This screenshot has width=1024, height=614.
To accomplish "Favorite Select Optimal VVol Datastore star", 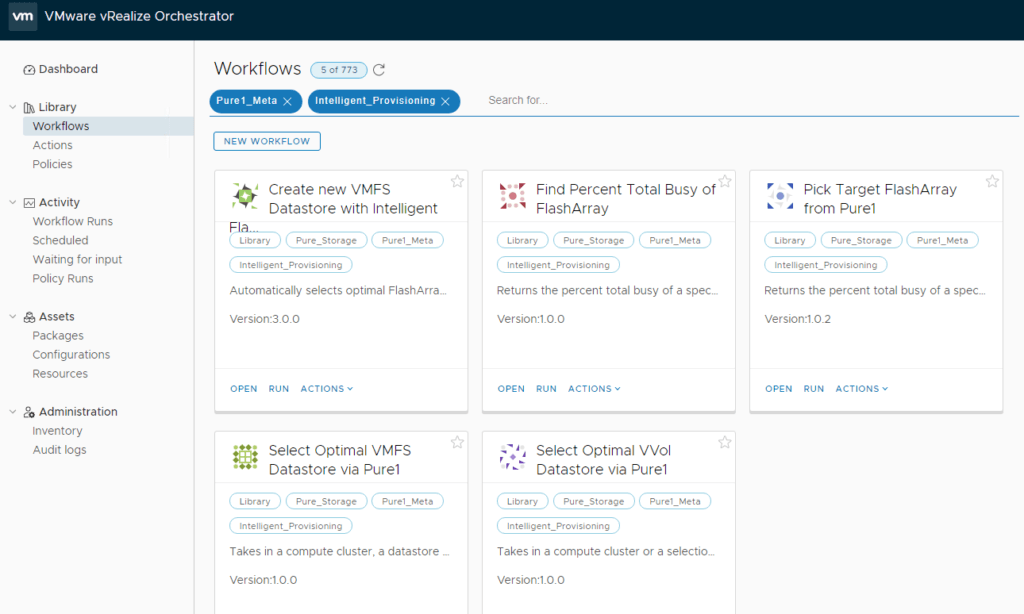I will [x=725, y=442].
